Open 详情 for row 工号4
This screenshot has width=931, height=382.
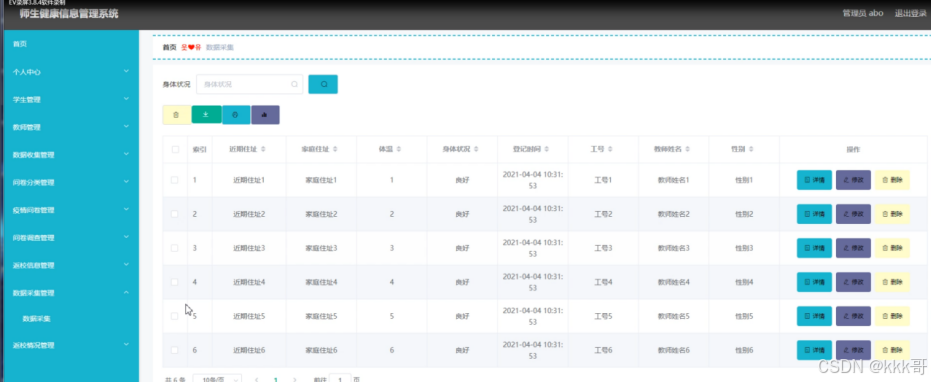tap(814, 282)
